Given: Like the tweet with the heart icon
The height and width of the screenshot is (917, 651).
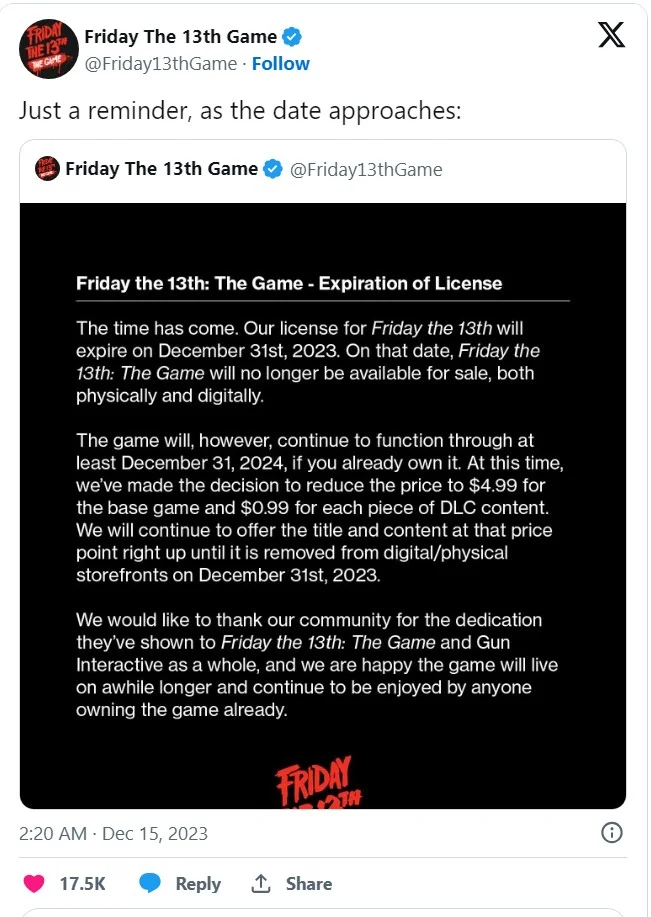Looking at the screenshot, I should pyautogui.click(x=34, y=883).
